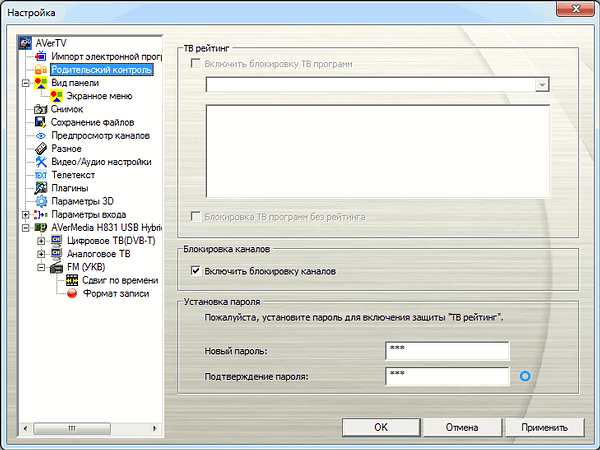Click the EPG import TV icon
Image resolution: width=600 pixels, height=450 pixels.
point(41,57)
